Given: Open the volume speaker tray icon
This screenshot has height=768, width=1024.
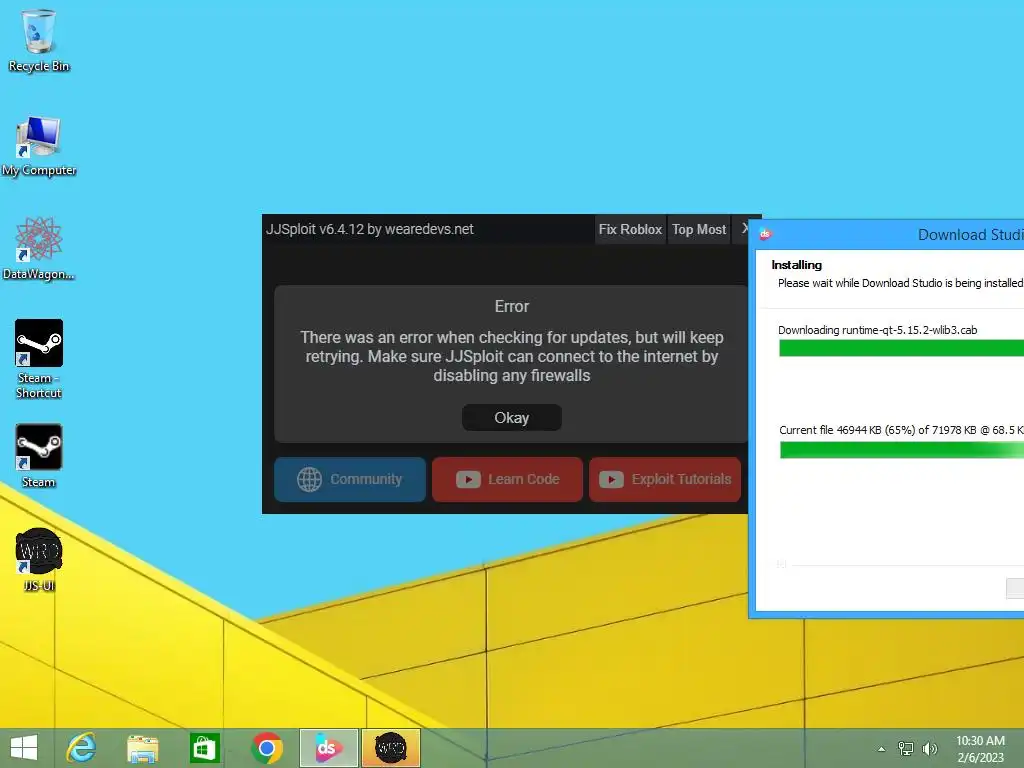Looking at the screenshot, I should (929, 748).
